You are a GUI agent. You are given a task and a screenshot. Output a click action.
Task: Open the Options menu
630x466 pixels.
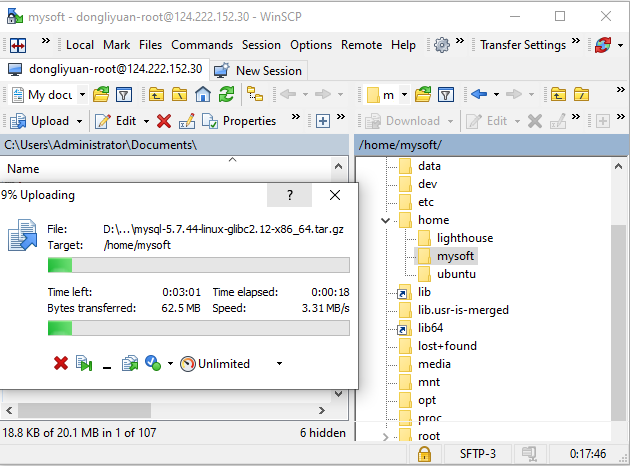tap(311, 45)
